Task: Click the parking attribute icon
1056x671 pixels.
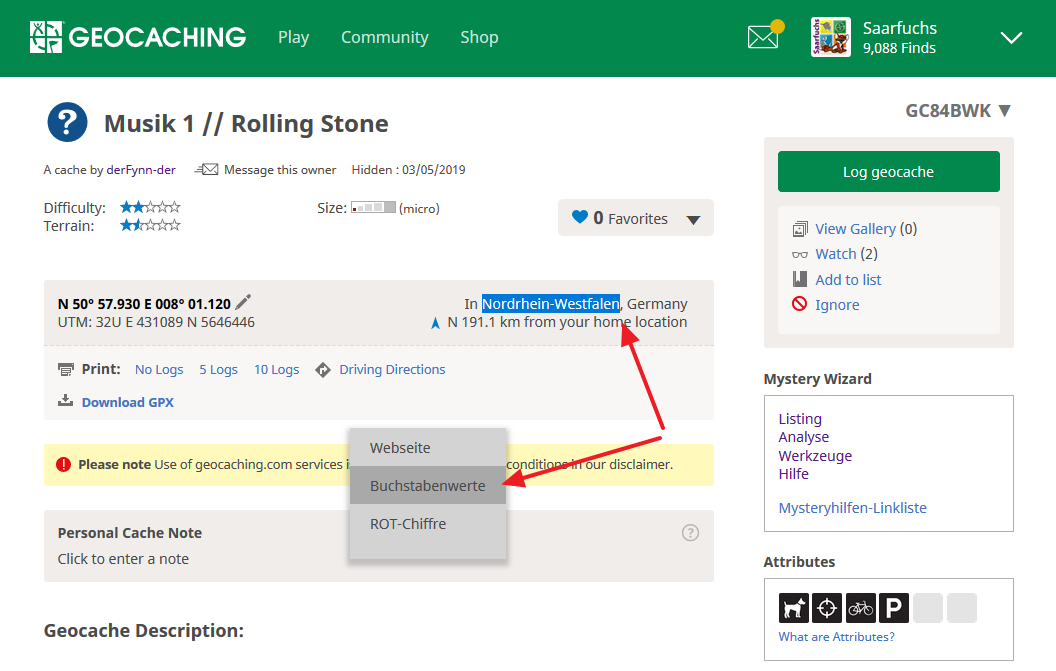Action: point(894,608)
